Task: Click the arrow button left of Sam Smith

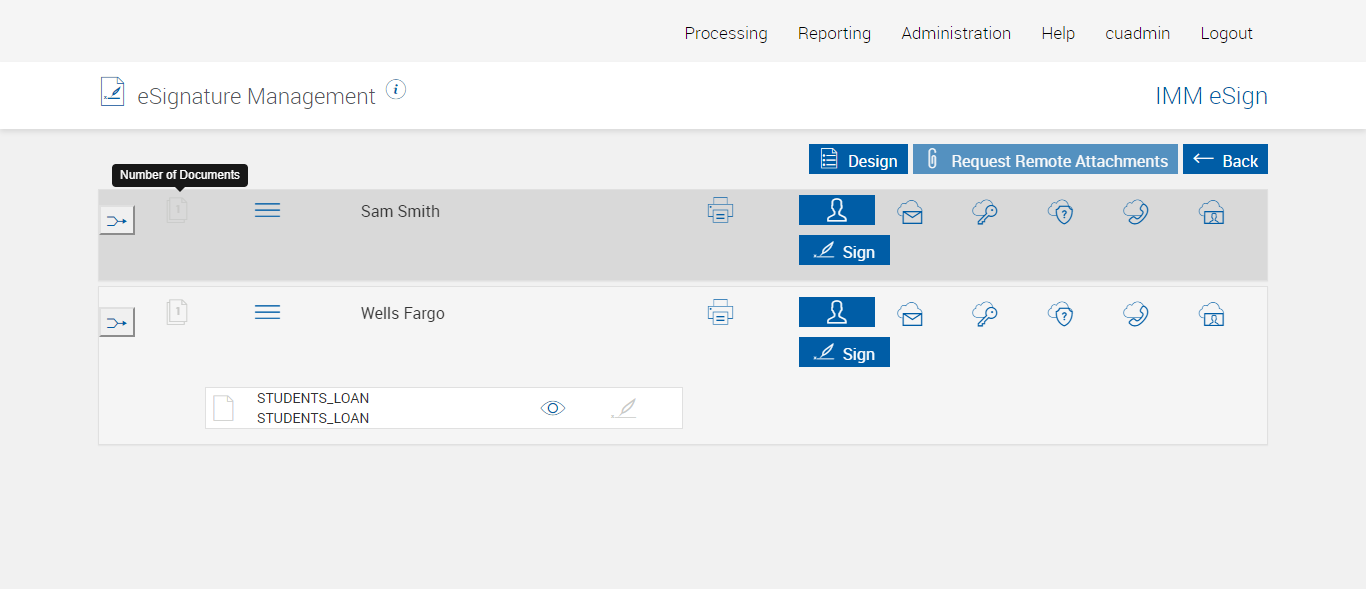Action: point(117,220)
